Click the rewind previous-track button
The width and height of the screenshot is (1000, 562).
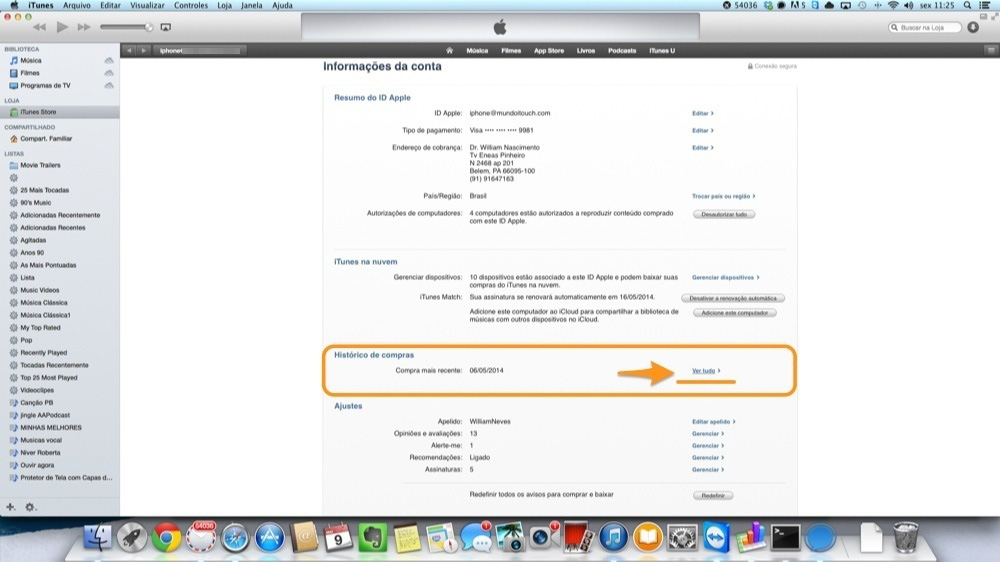pyautogui.click(x=40, y=27)
